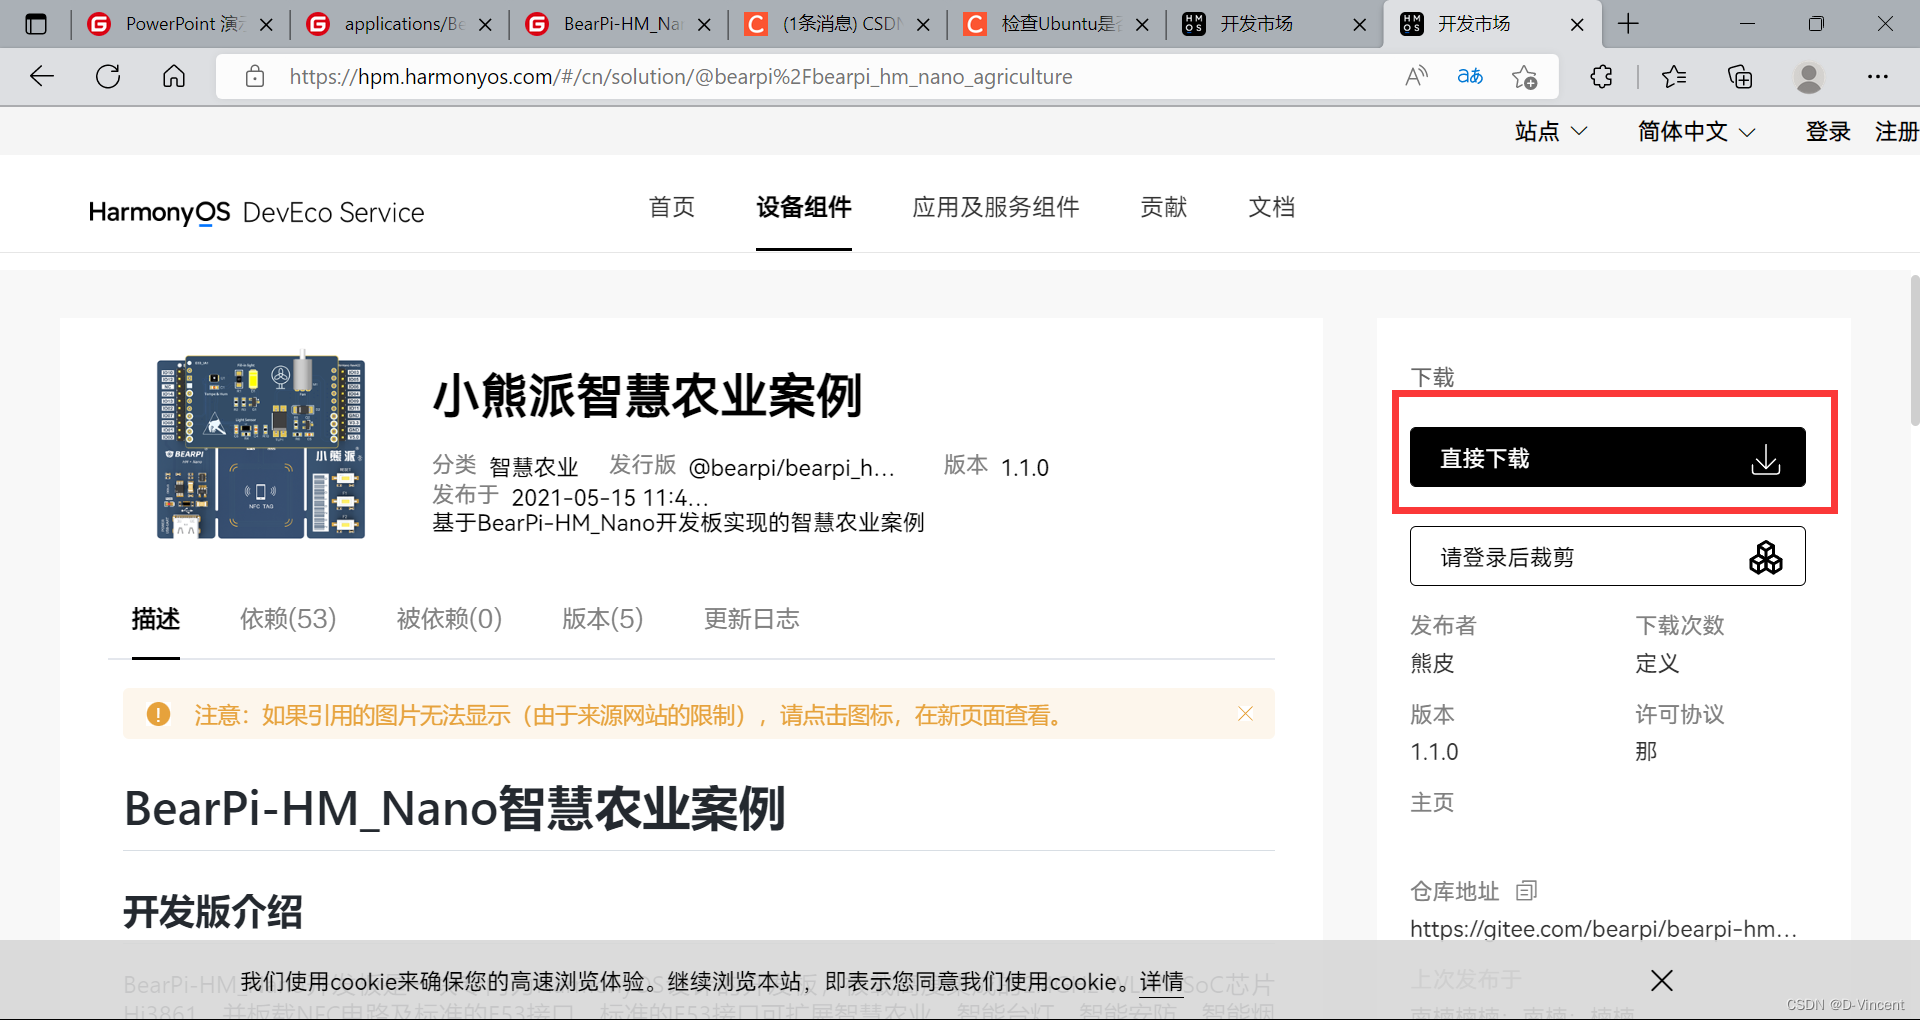Click the 主页 label in sidebar
The height and width of the screenshot is (1020, 1920).
click(x=1432, y=802)
